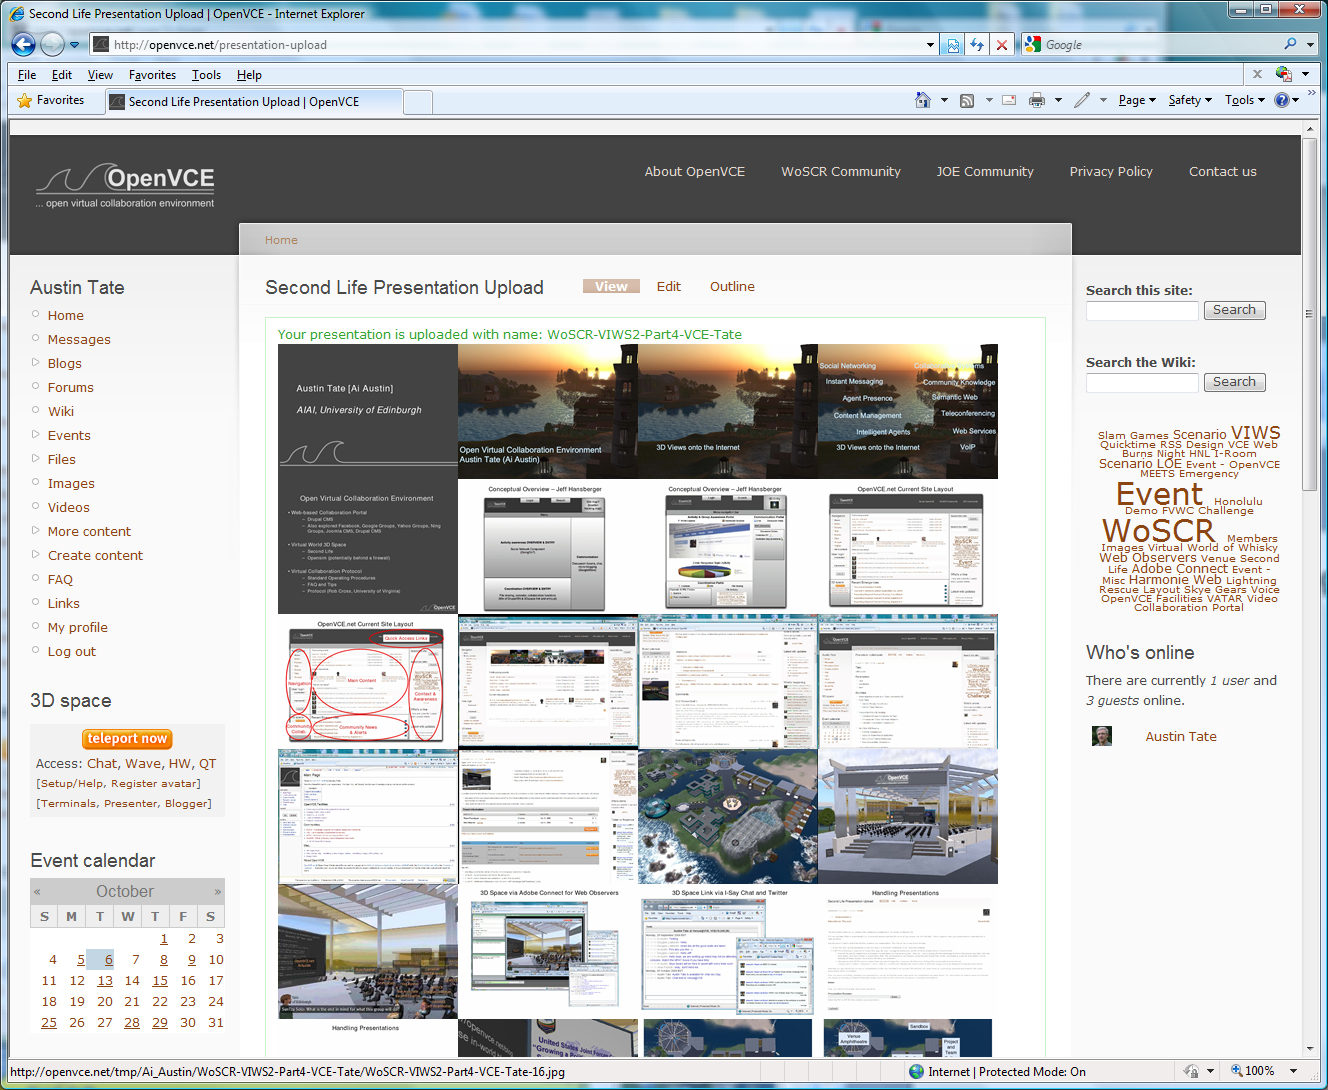Screen dimensions: 1328x1090
Task: Click the Google search provider icon
Action: pos(1033,45)
